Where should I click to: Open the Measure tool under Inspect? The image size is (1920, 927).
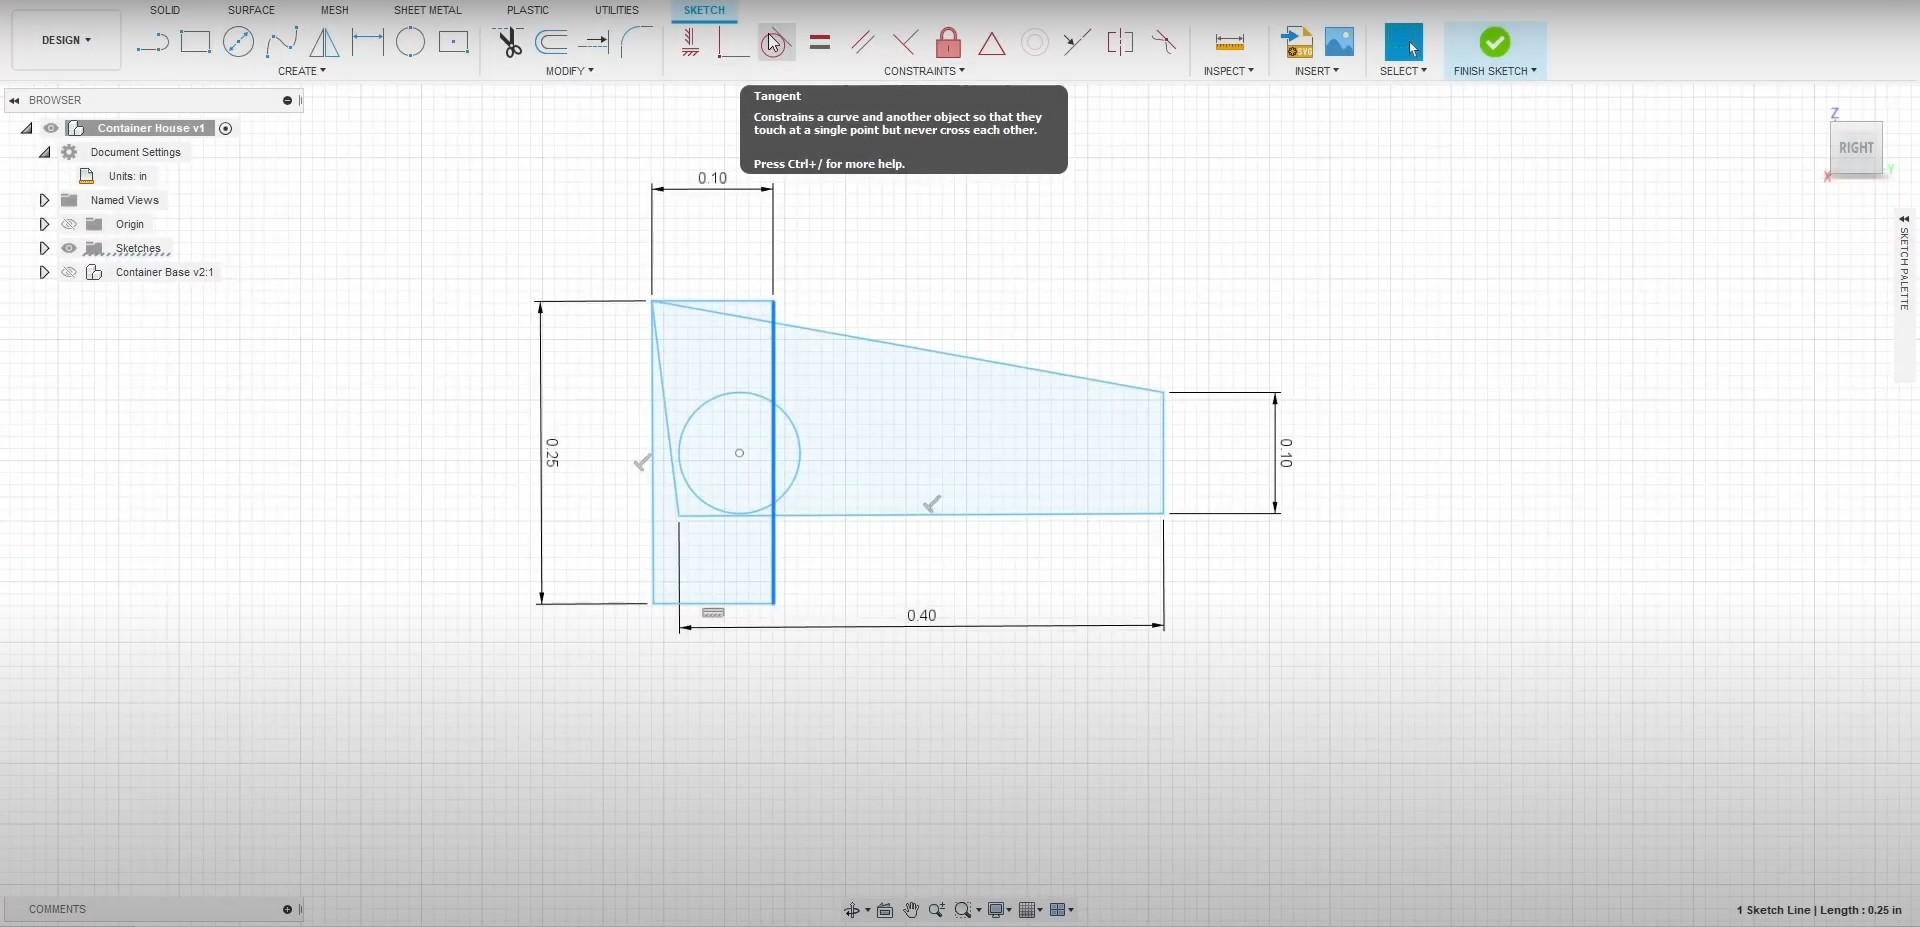pyautogui.click(x=1229, y=42)
